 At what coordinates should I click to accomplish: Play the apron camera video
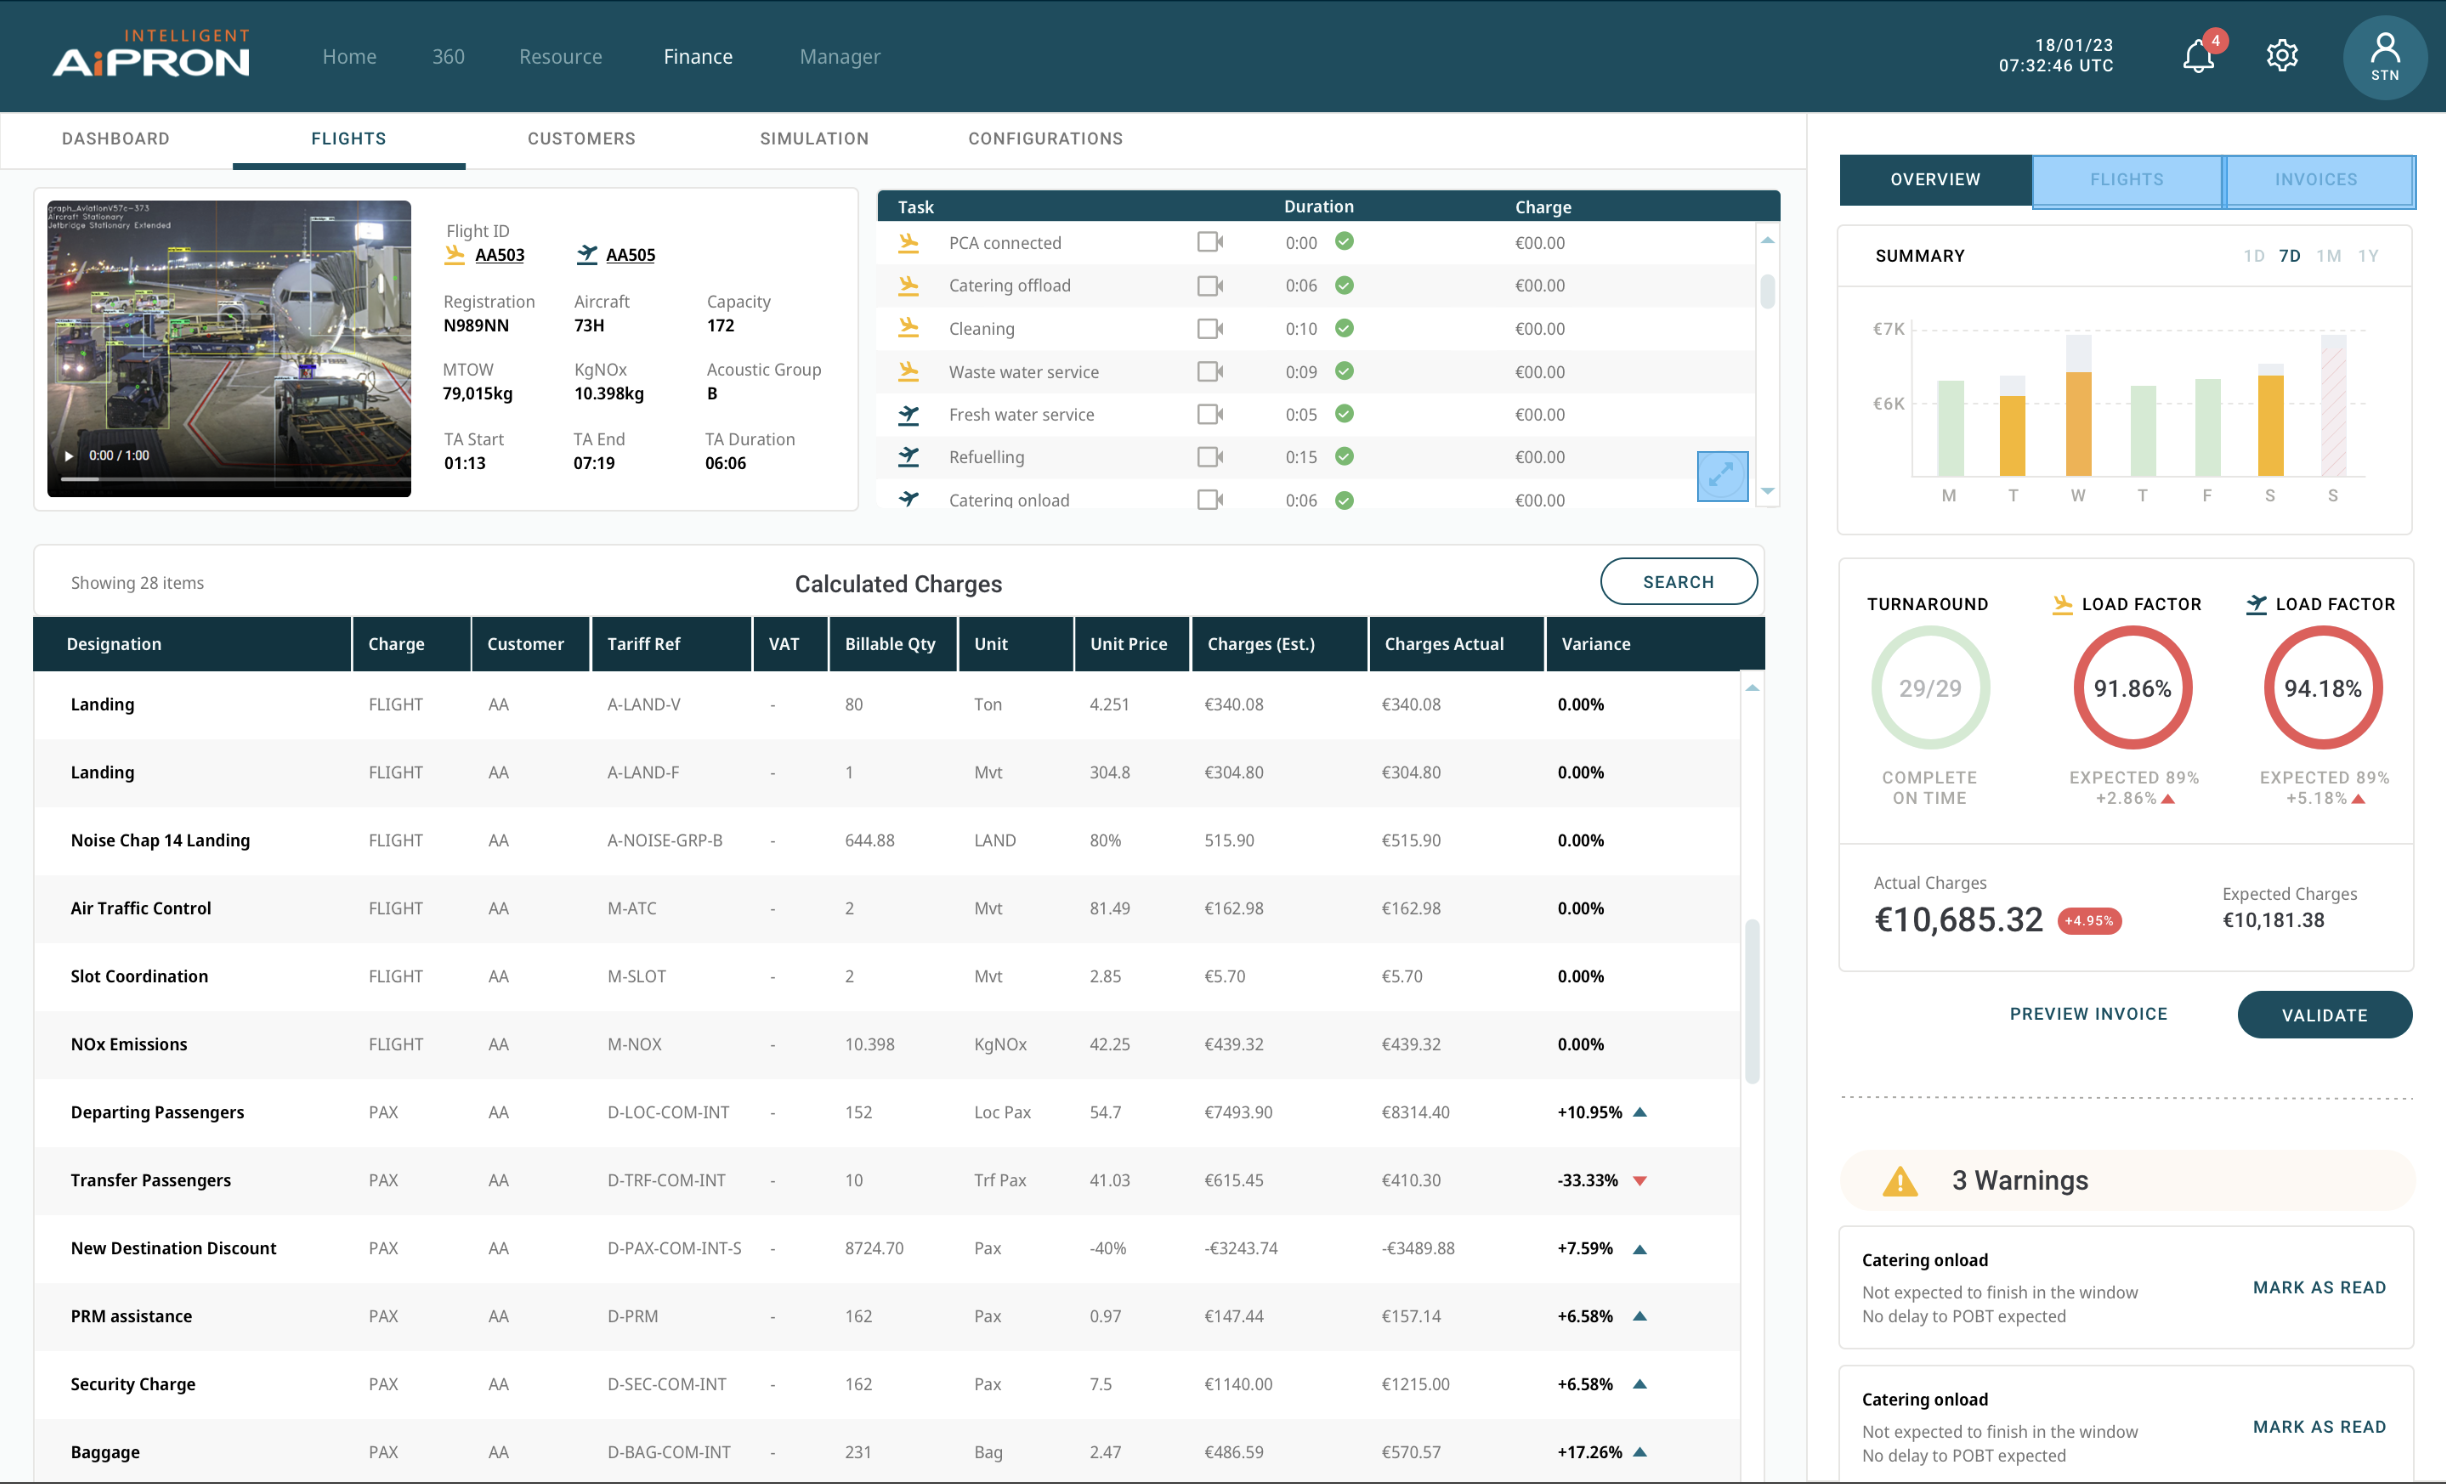[68, 456]
